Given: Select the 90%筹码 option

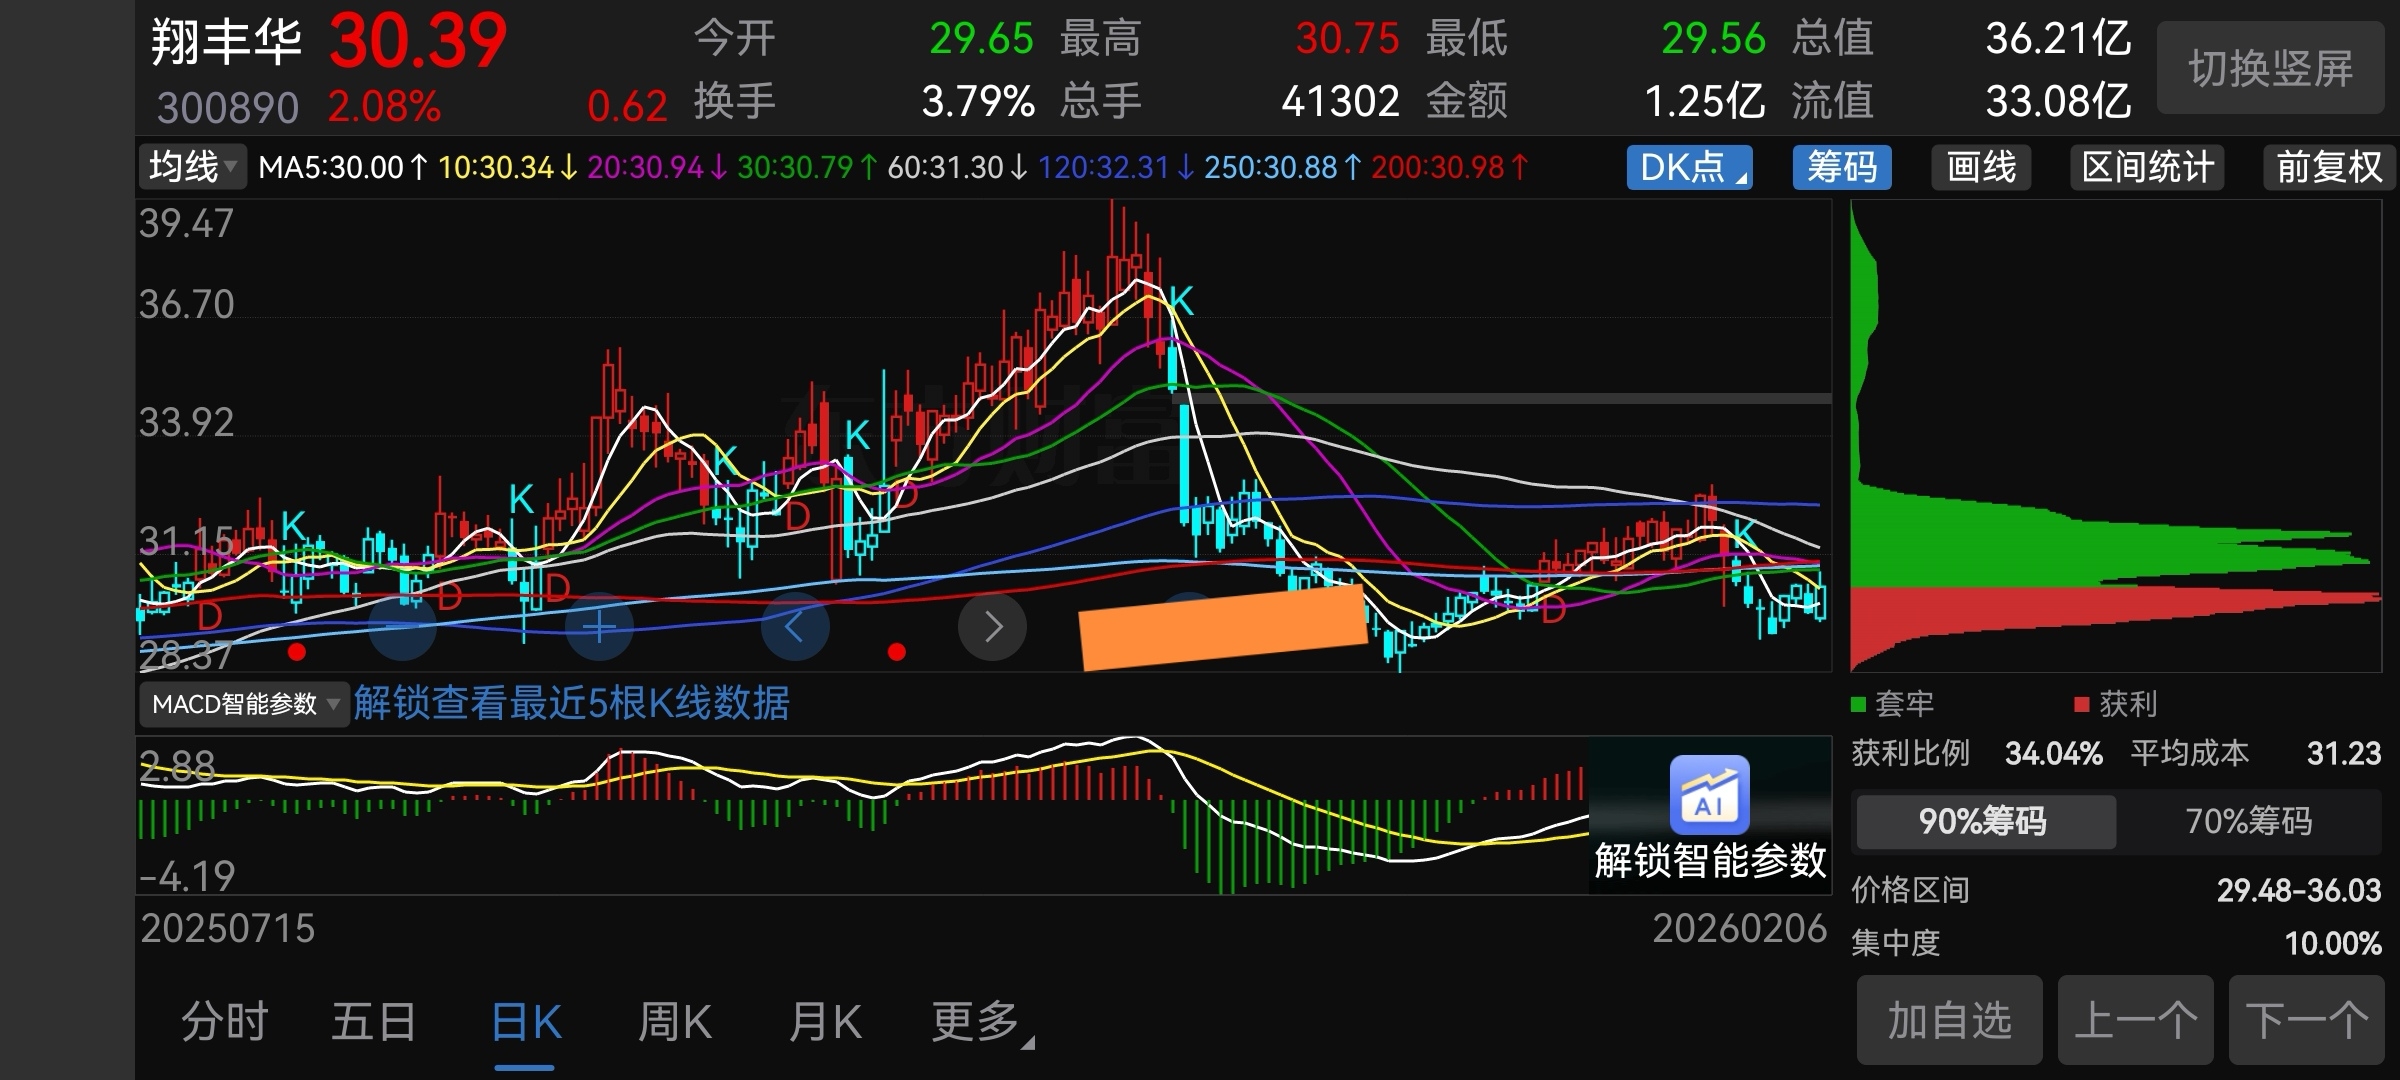Looking at the screenshot, I should point(1984,821).
